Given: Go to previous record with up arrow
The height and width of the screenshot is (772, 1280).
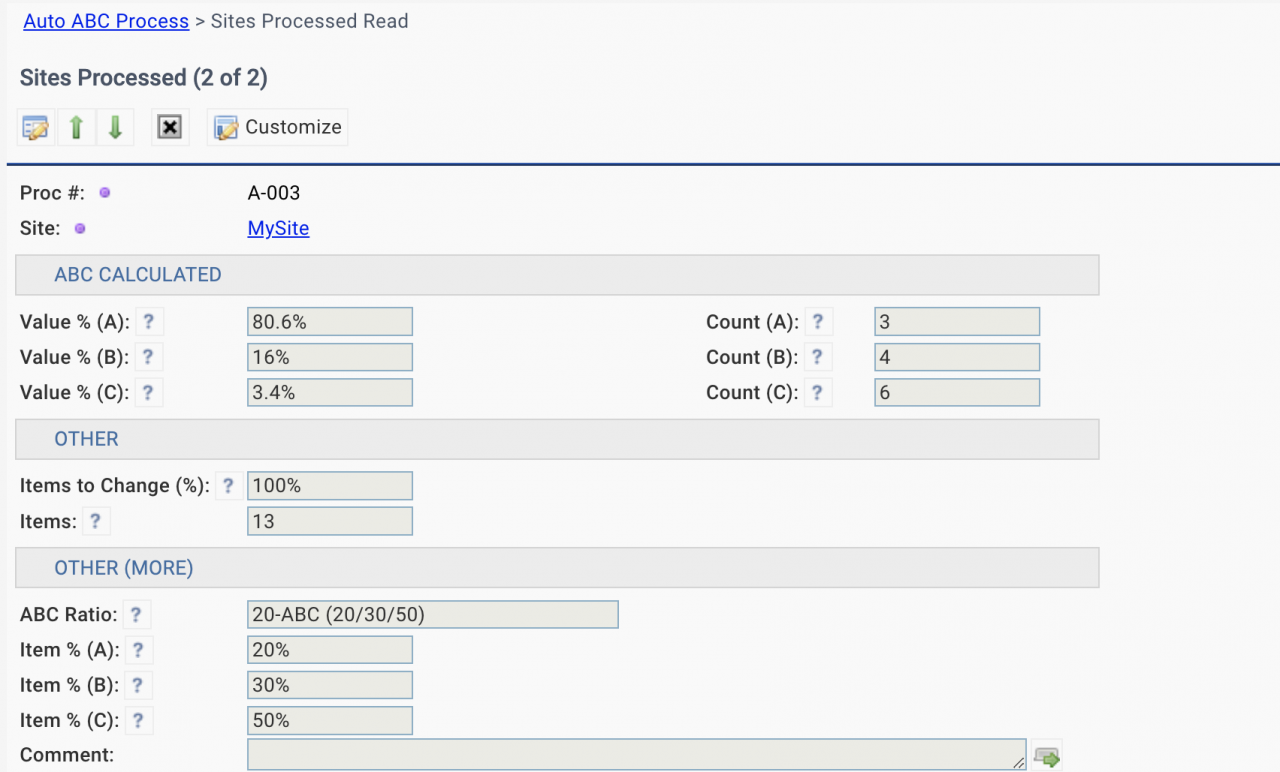Looking at the screenshot, I should 76,128.
